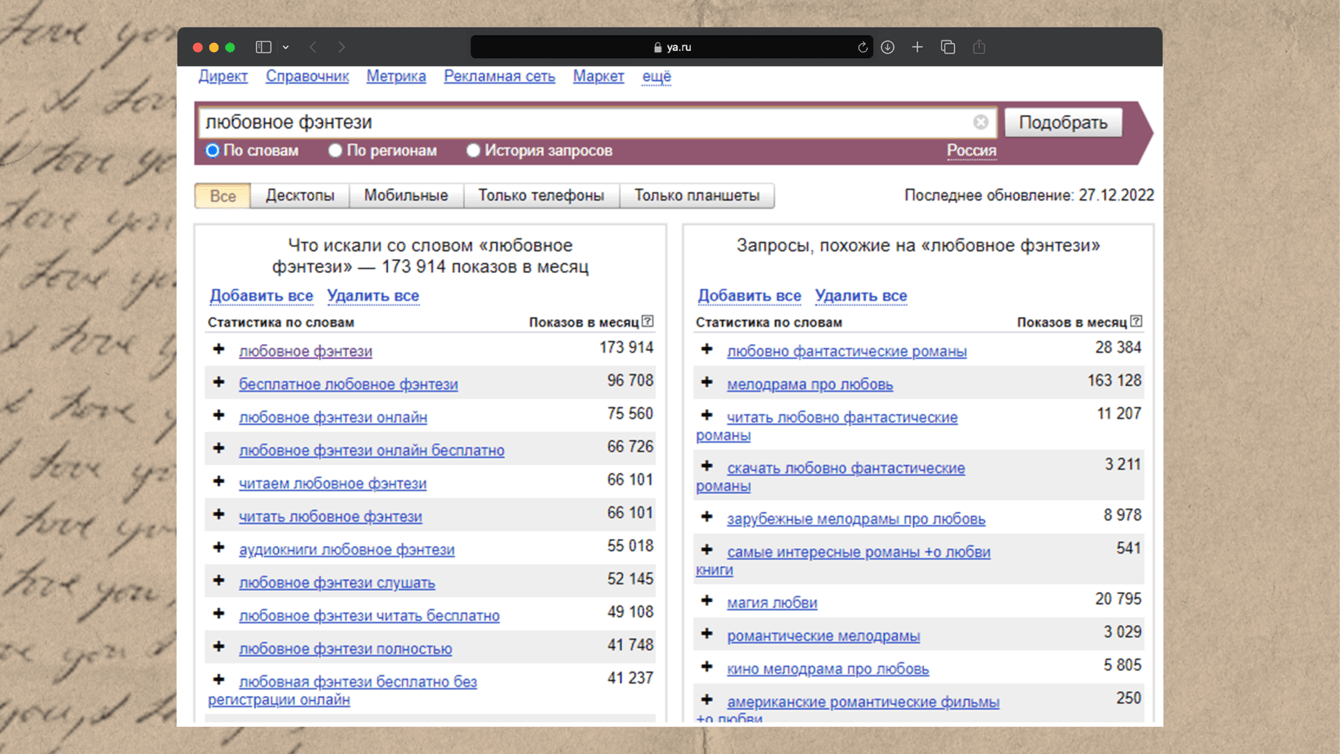This screenshot has height=754, width=1340.
Task: Click plus beside 'зарубежные мелодрамы про любовь'
Action: [x=707, y=518]
